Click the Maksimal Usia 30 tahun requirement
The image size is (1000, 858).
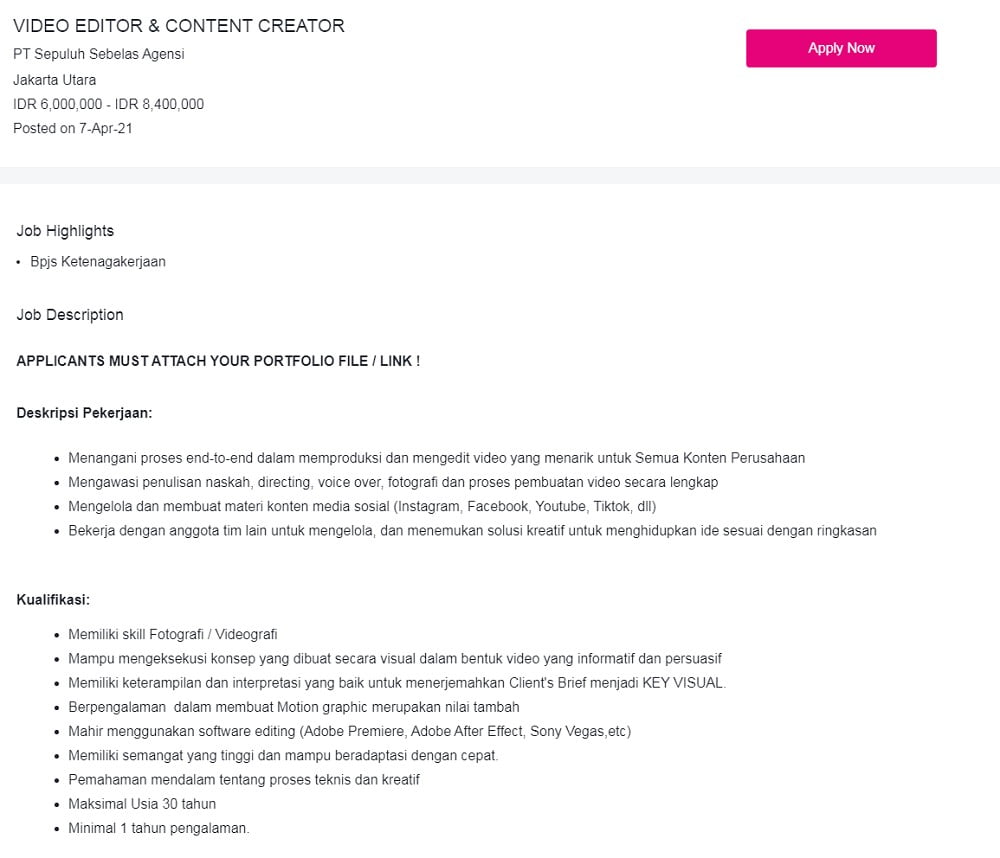[x=142, y=803]
